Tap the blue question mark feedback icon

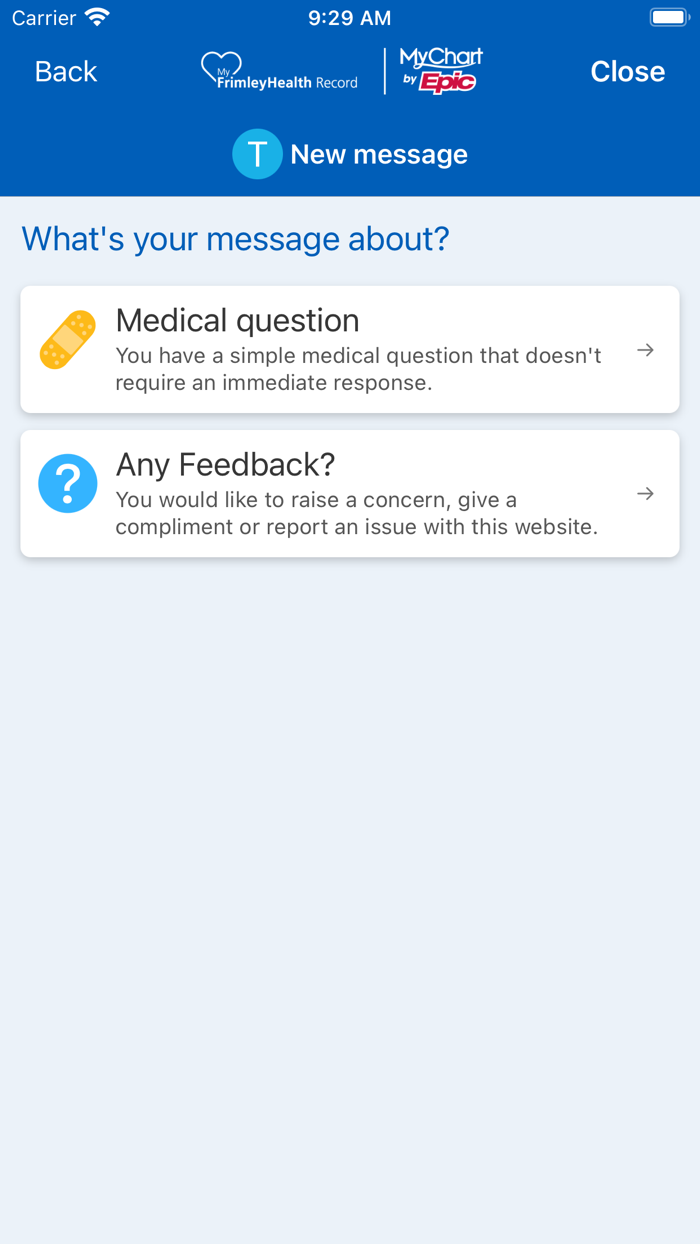tap(67, 482)
